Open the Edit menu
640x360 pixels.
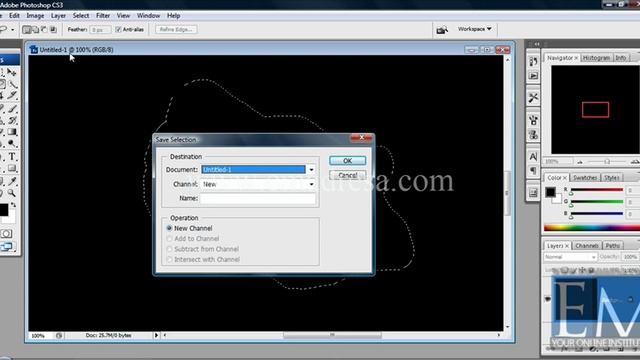coord(14,16)
